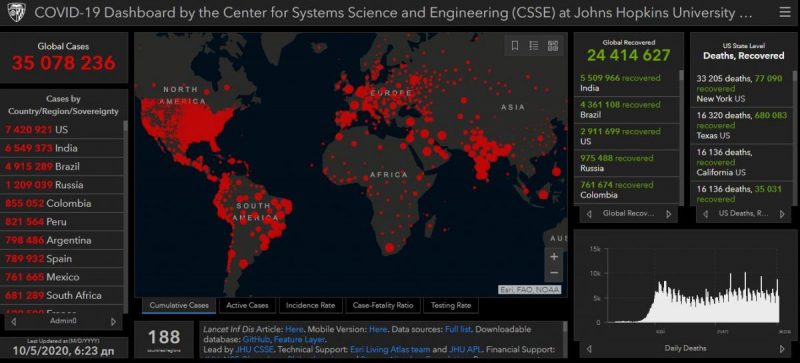Click the Global Cases total 35 078 236
Viewport: 800px width, 363px height.
pos(64,63)
